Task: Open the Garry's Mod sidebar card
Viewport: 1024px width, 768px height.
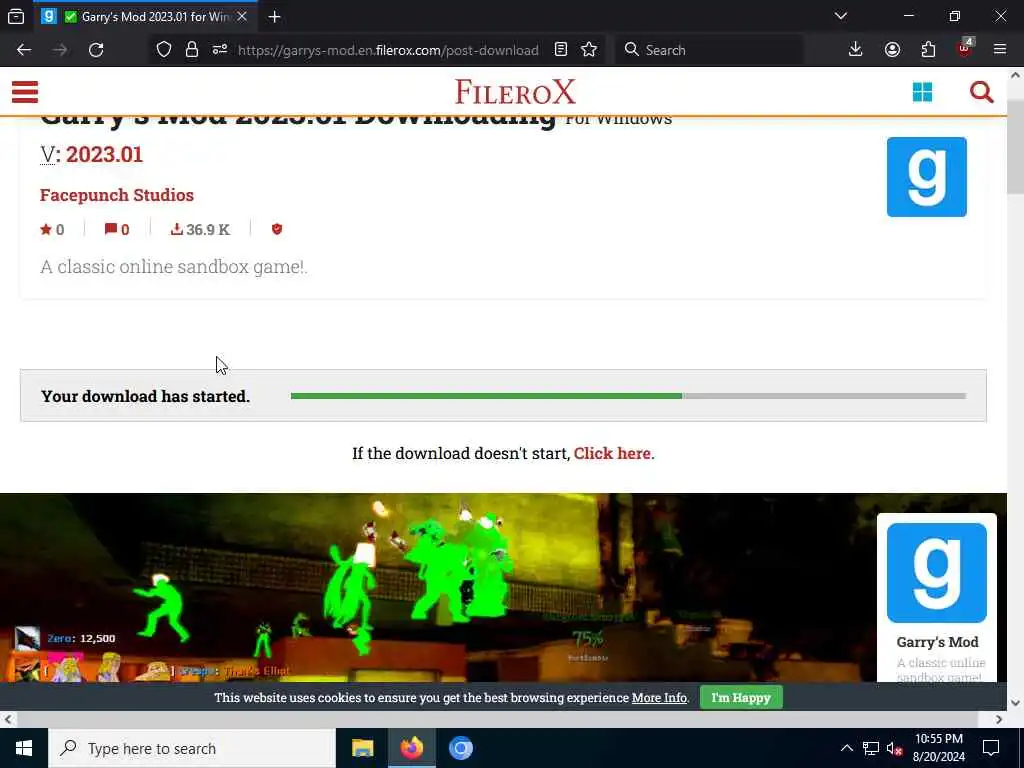Action: 937,598
